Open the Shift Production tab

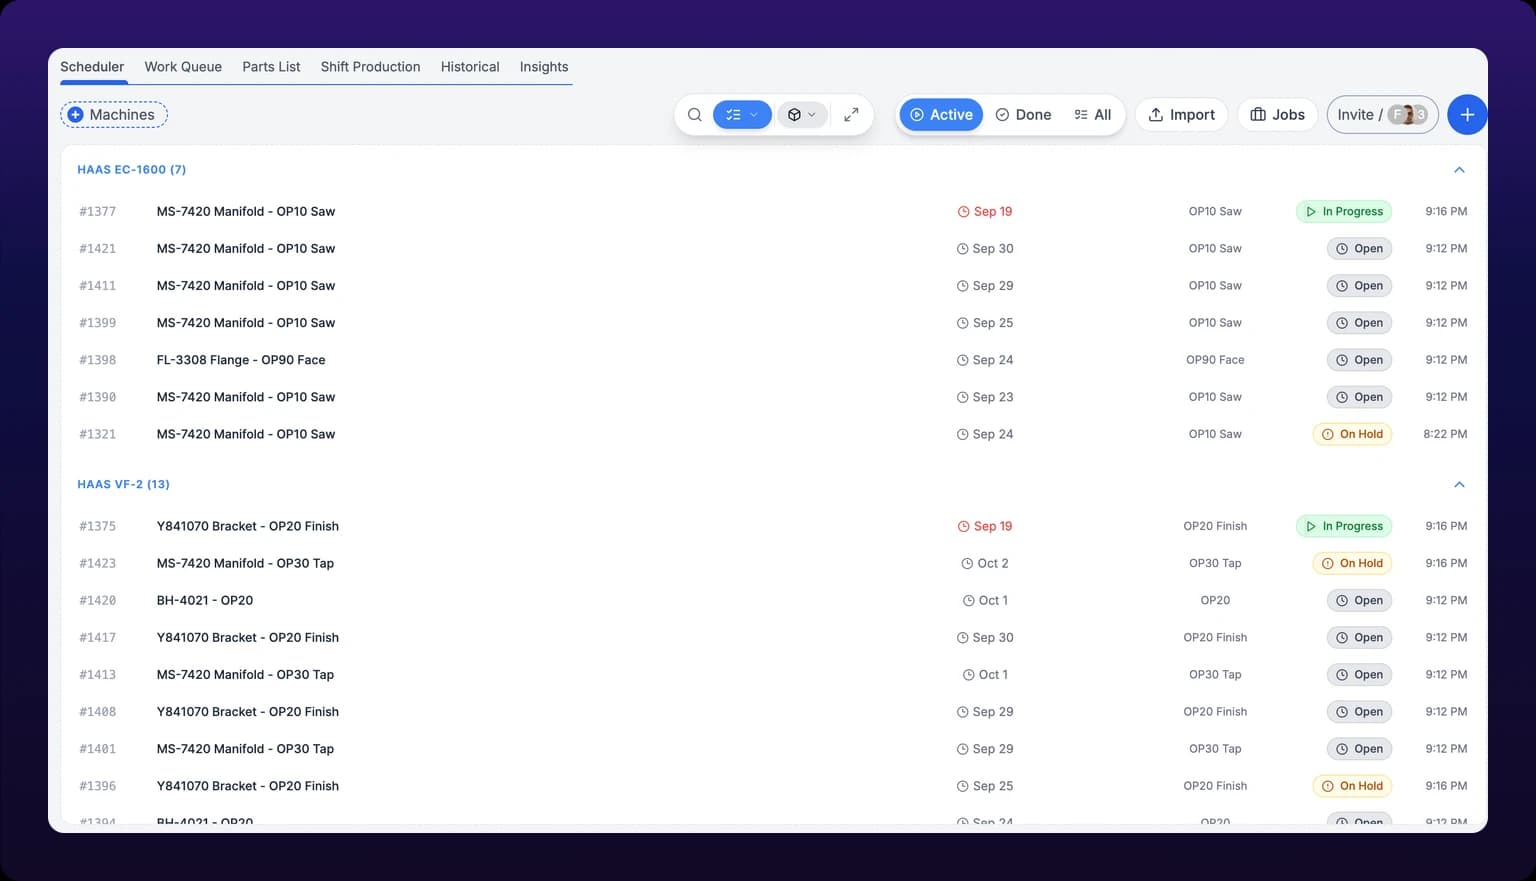pos(370,67)
